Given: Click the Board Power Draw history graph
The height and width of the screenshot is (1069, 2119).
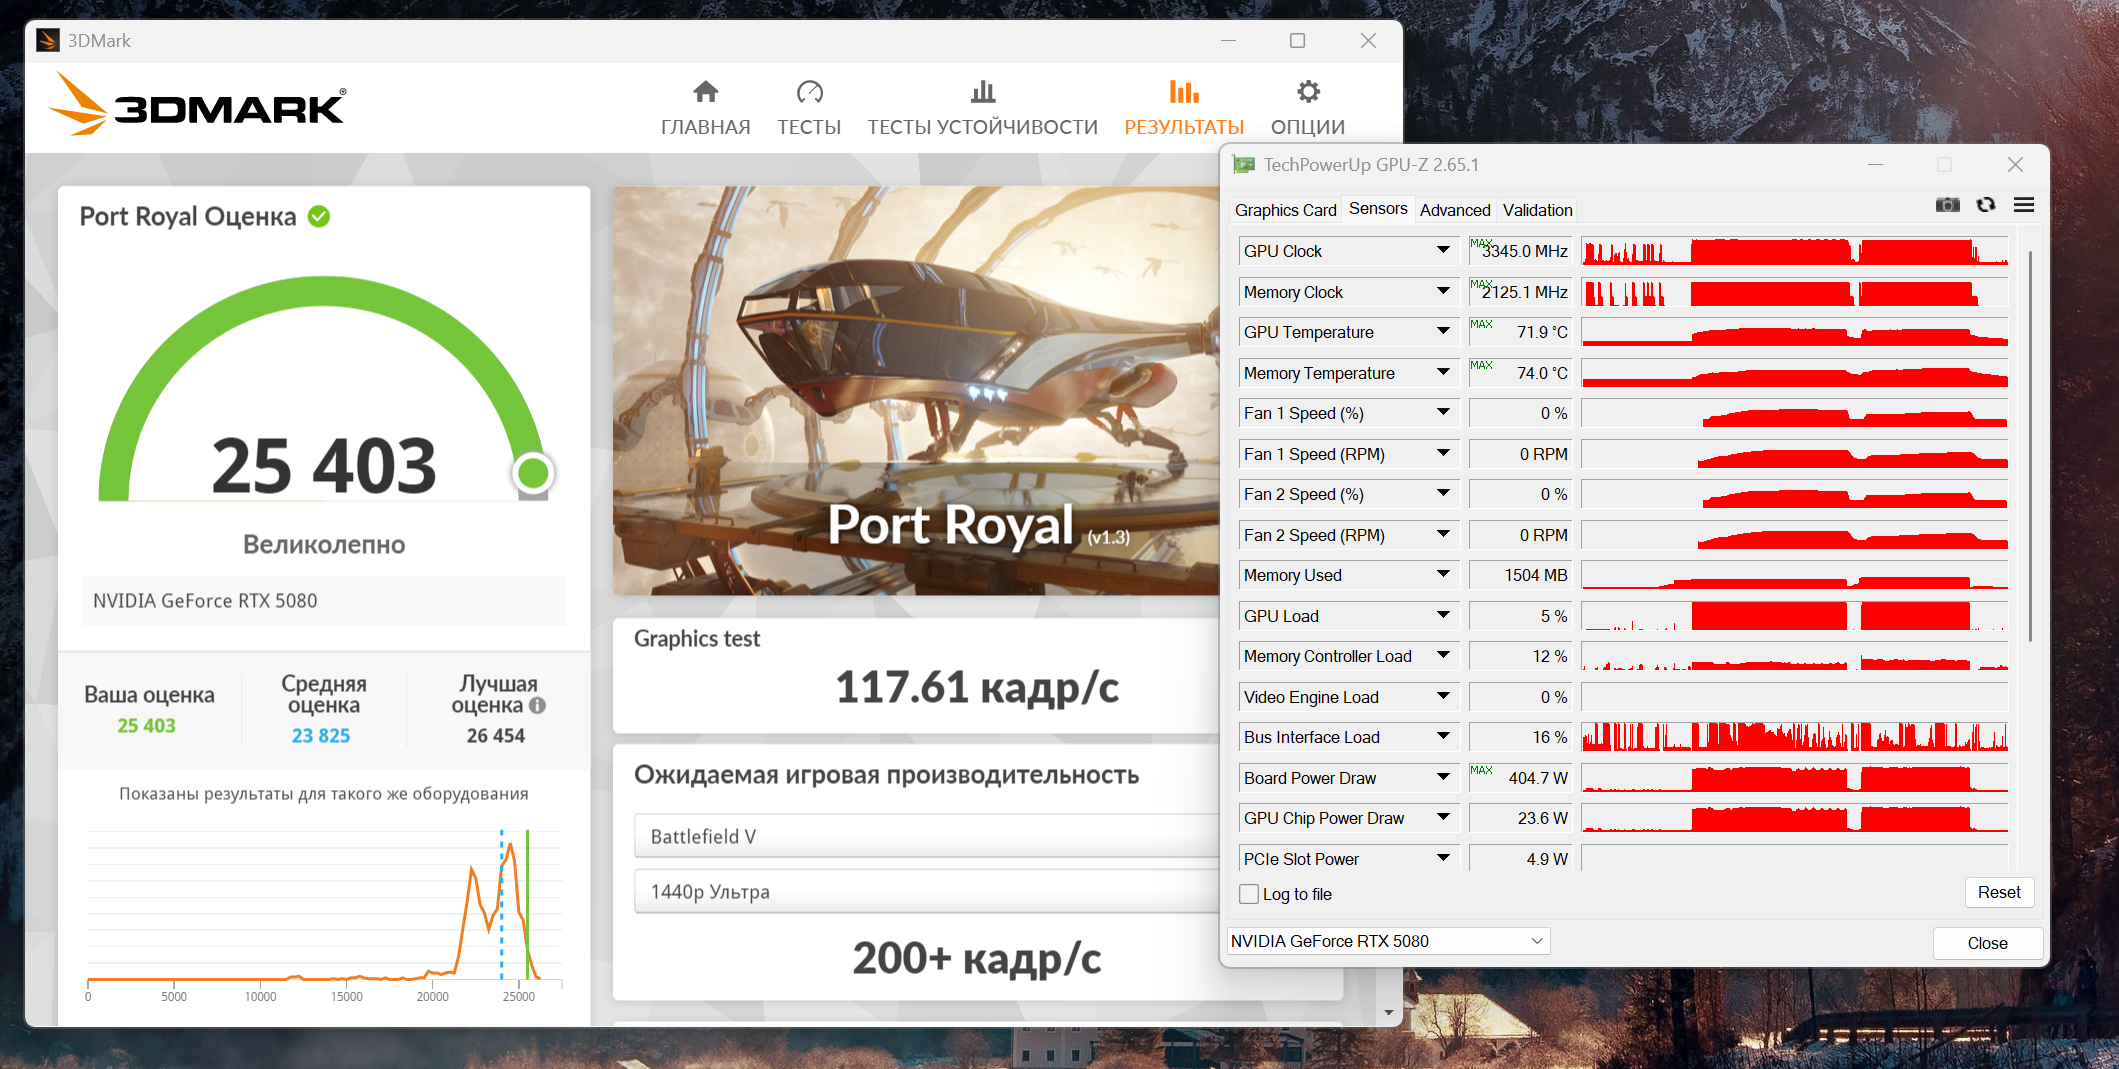Looking at the screenshot, I should click(x=1795, y=777).
